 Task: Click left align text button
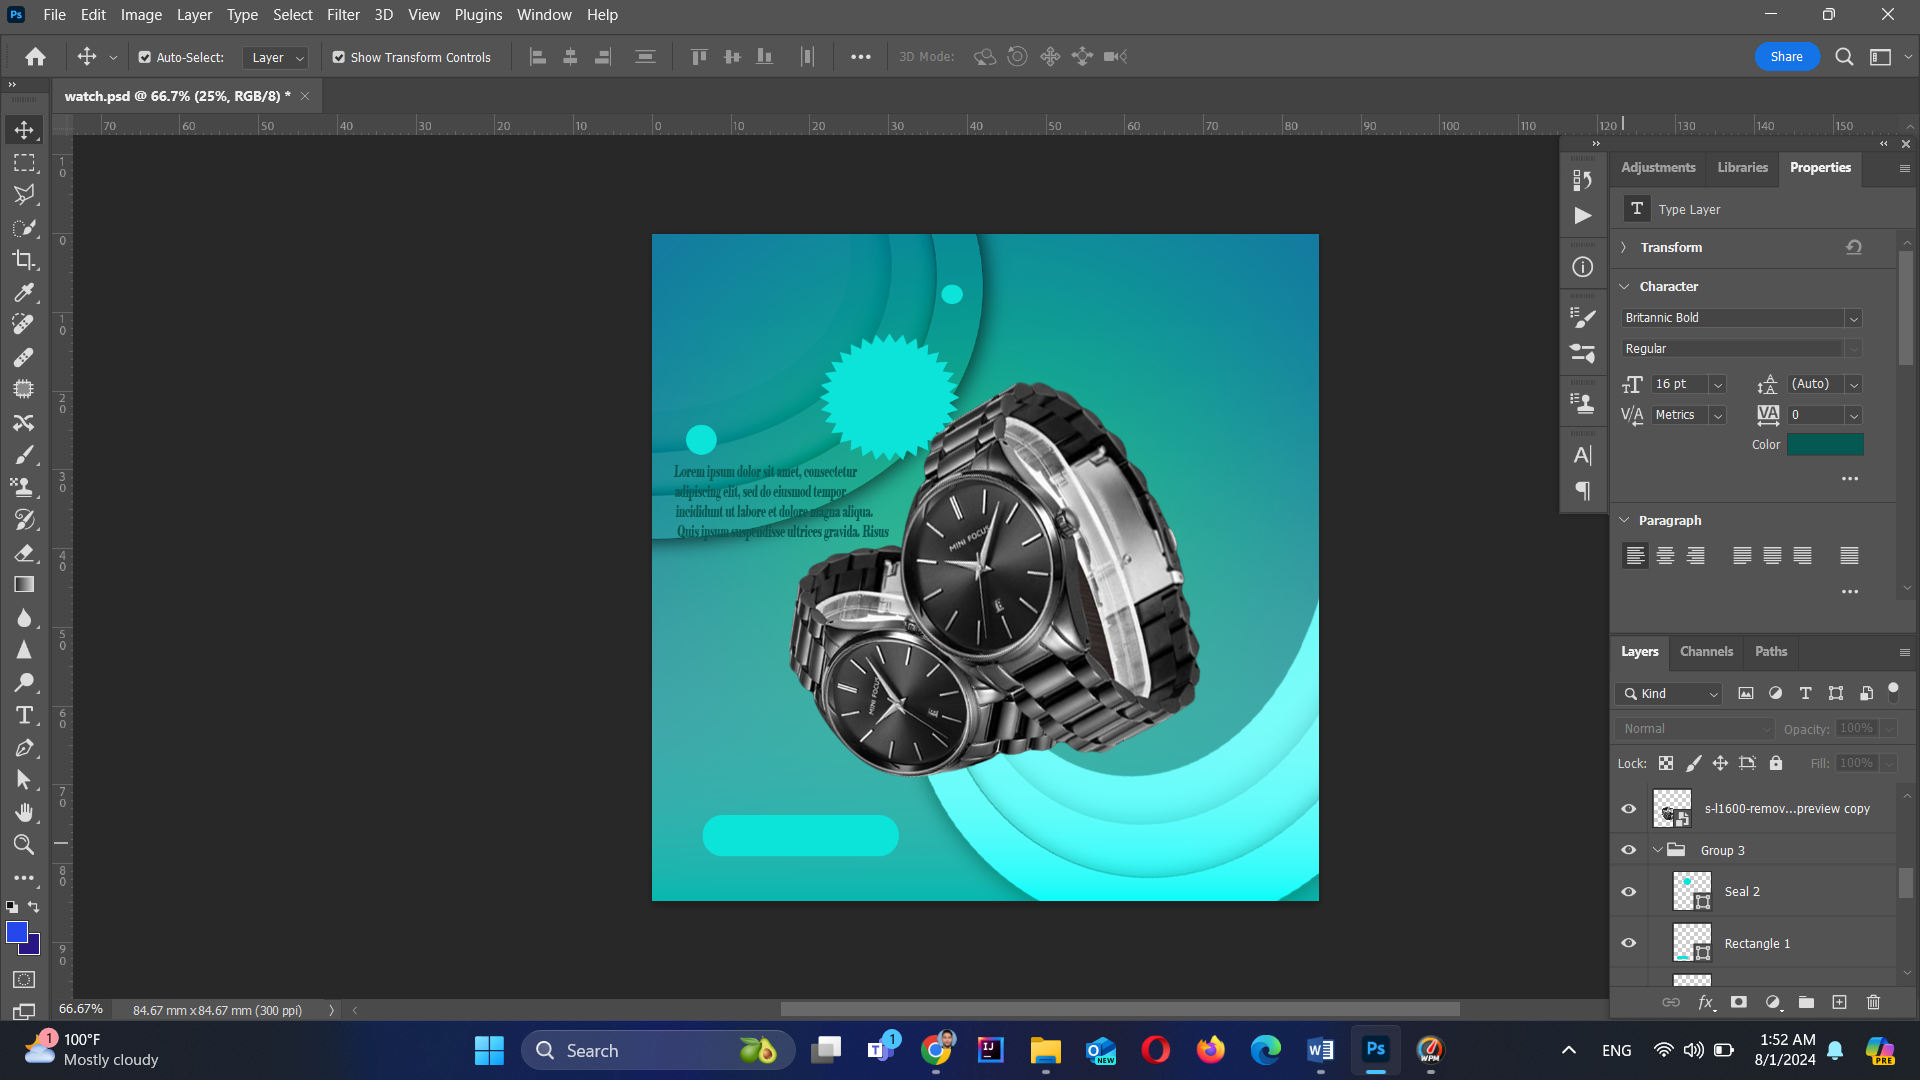point(1635,556)
